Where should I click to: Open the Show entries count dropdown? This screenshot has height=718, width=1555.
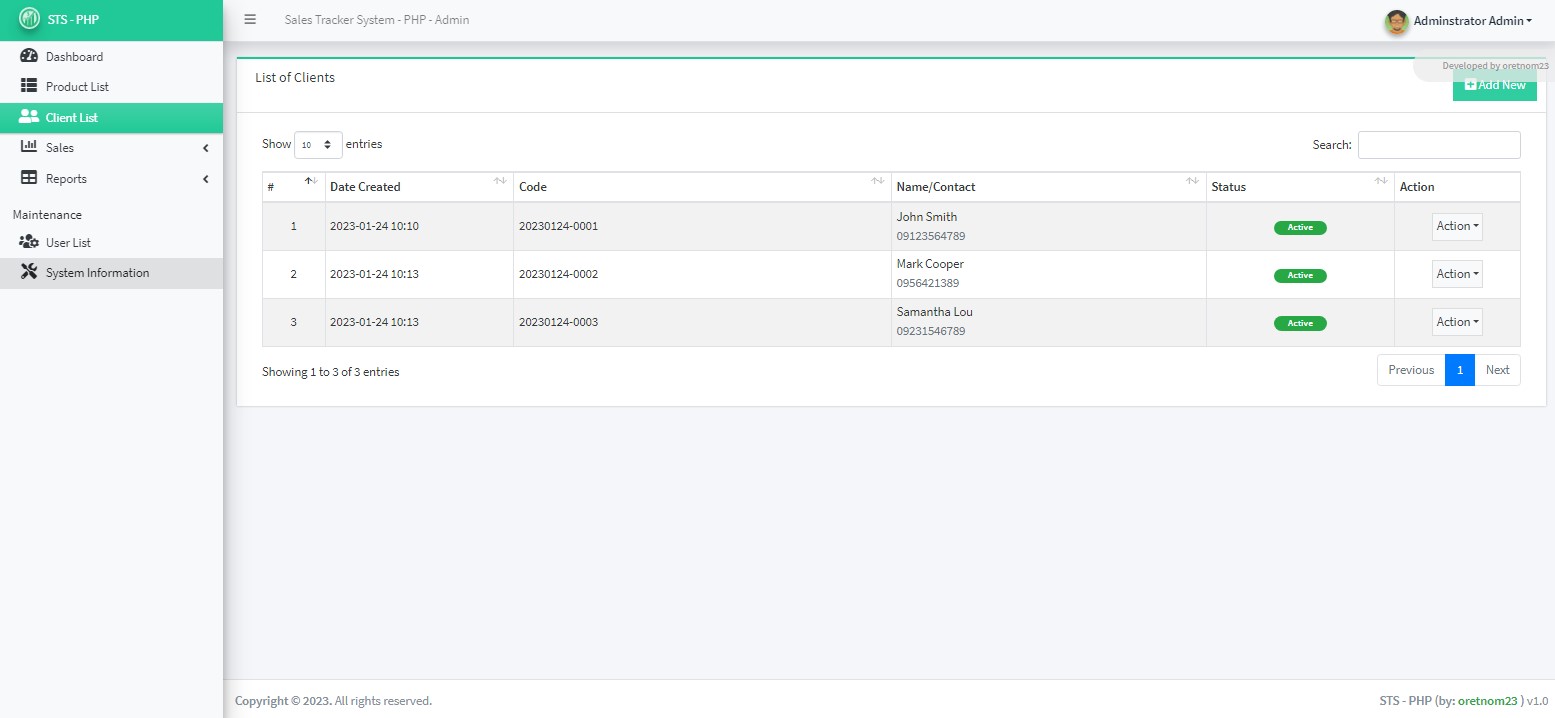318,145
